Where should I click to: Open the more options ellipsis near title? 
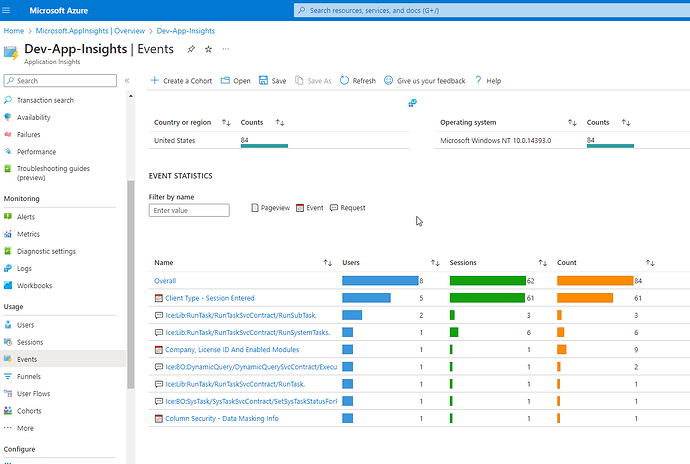[226, 49]
